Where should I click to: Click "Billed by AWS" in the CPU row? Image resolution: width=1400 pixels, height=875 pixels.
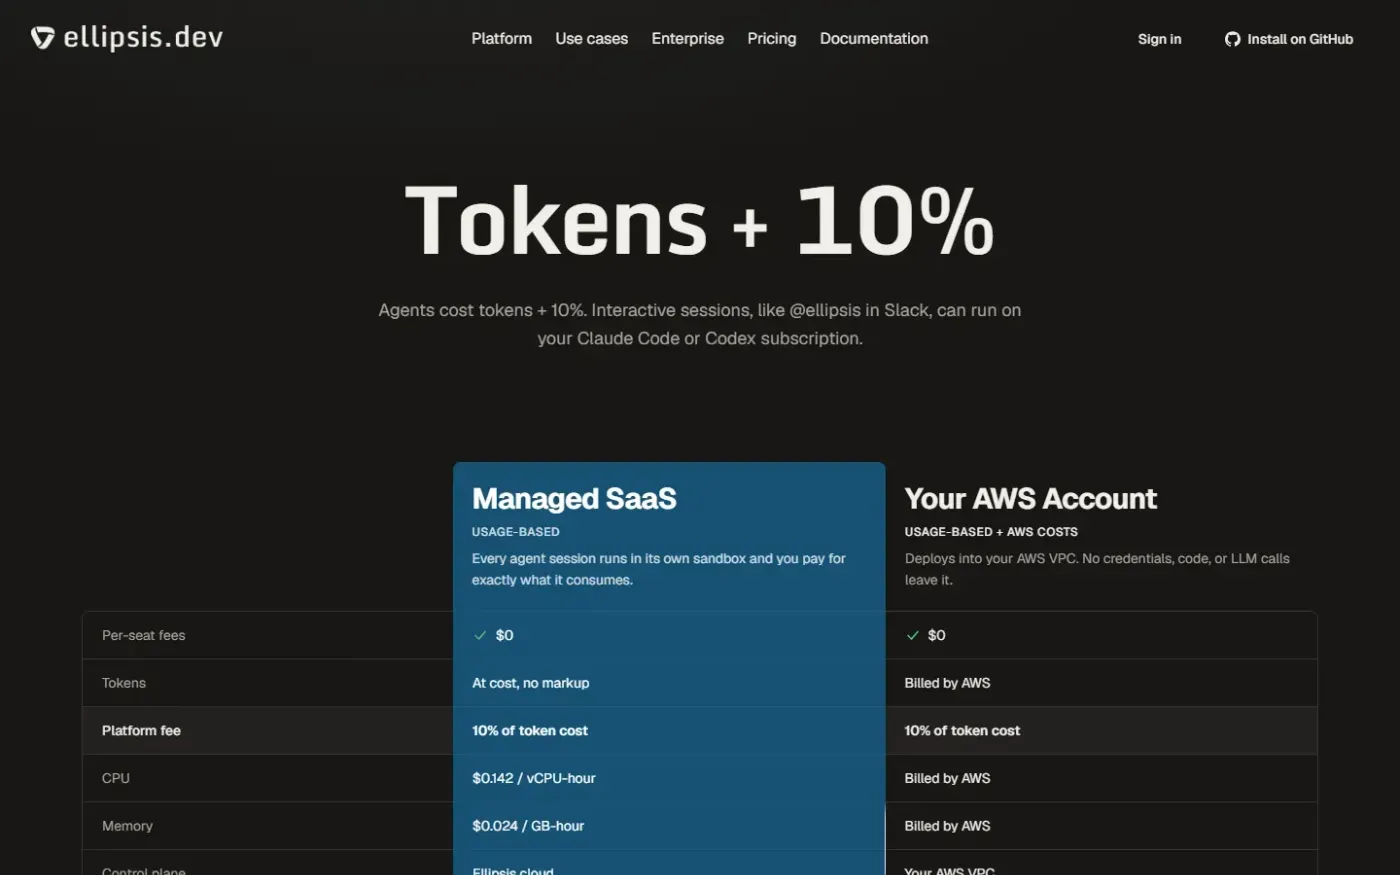click(x=948, y=778)
